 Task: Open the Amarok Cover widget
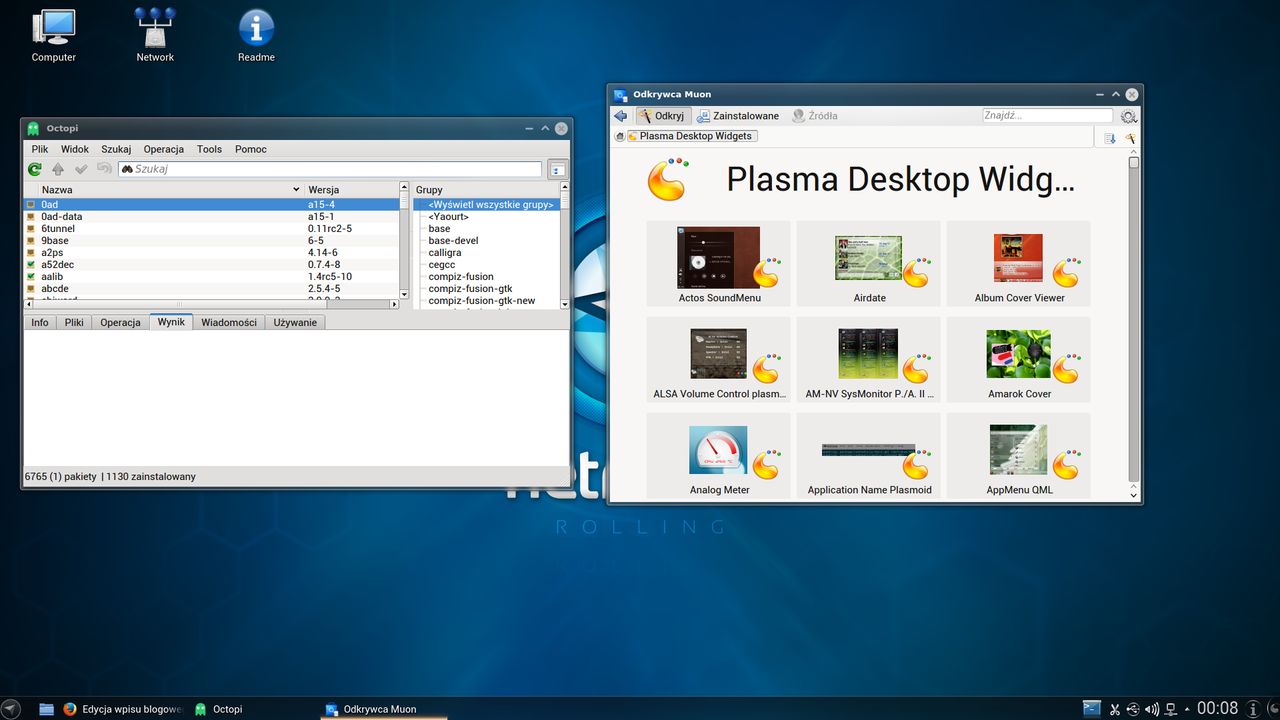[1019, 360]
